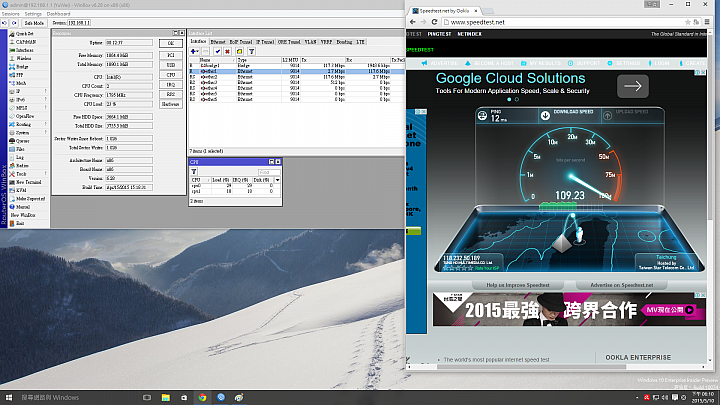Open Interfaces in WinBox sidebar
Image resolution: width=720 pixels, height=405 pixels.
pyautogui.click(x=25, y=50)
